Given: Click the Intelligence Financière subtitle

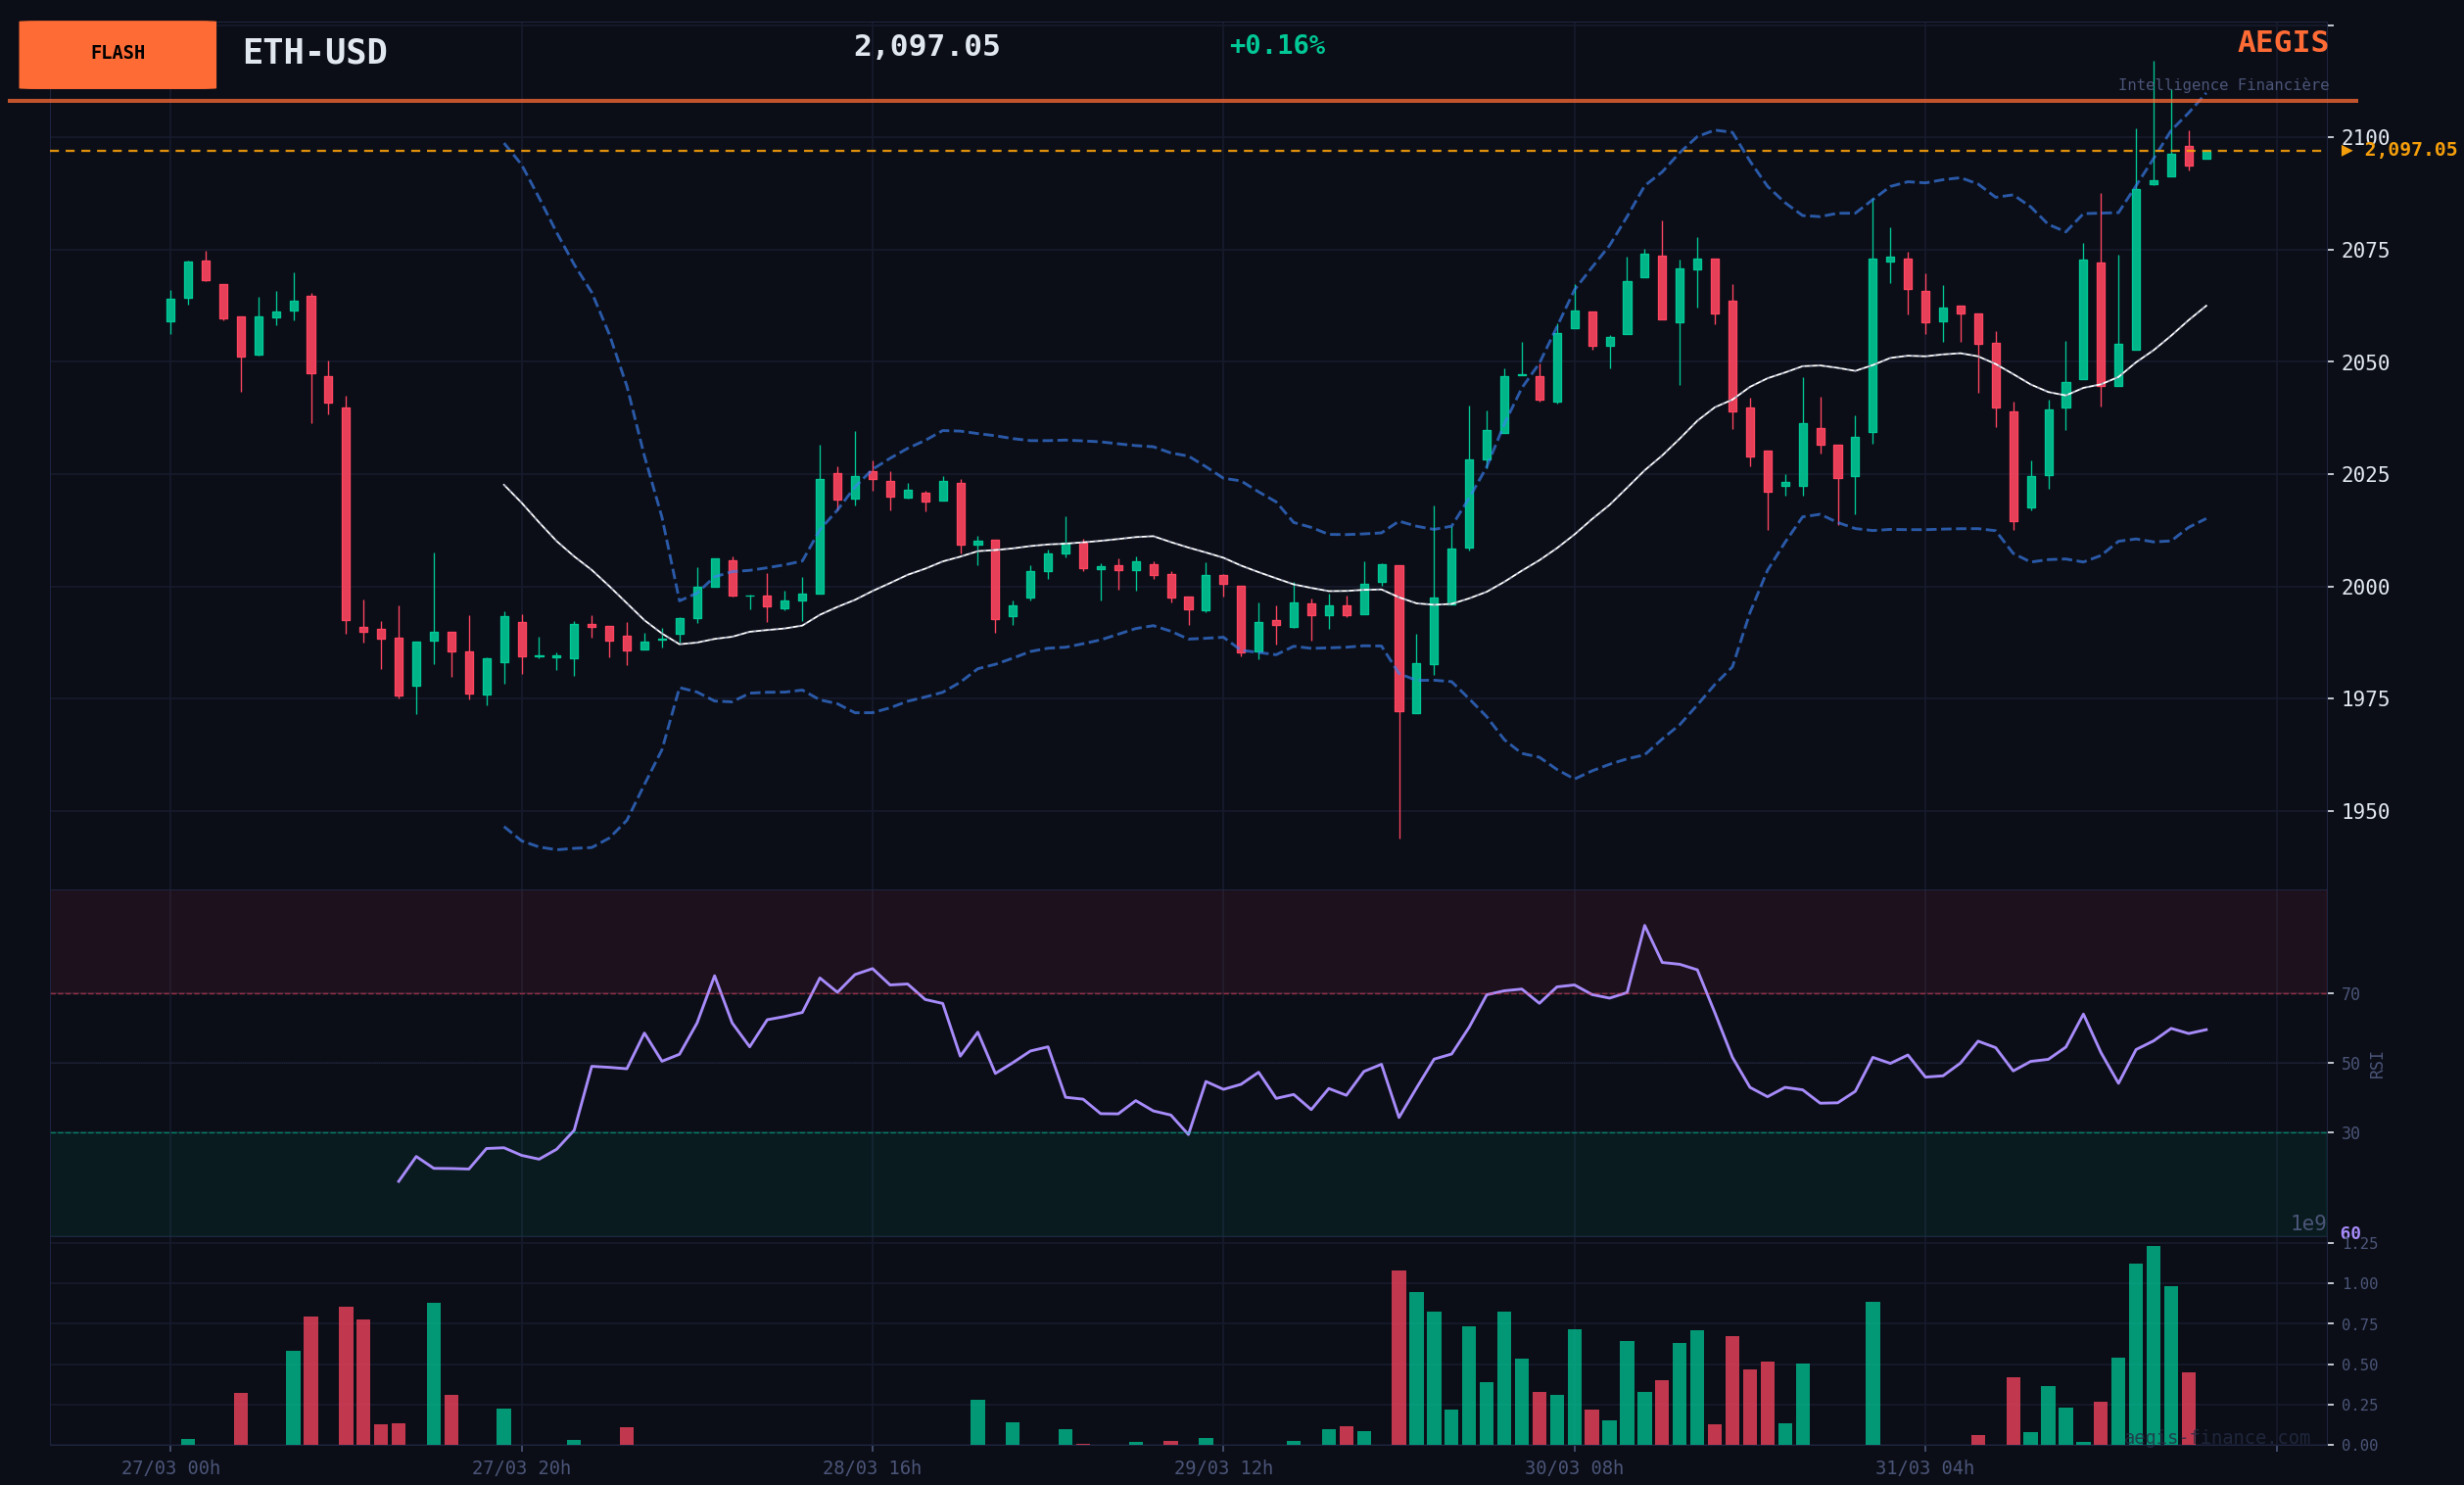Looking at the screenshot, I should (x=2222, y=85).
